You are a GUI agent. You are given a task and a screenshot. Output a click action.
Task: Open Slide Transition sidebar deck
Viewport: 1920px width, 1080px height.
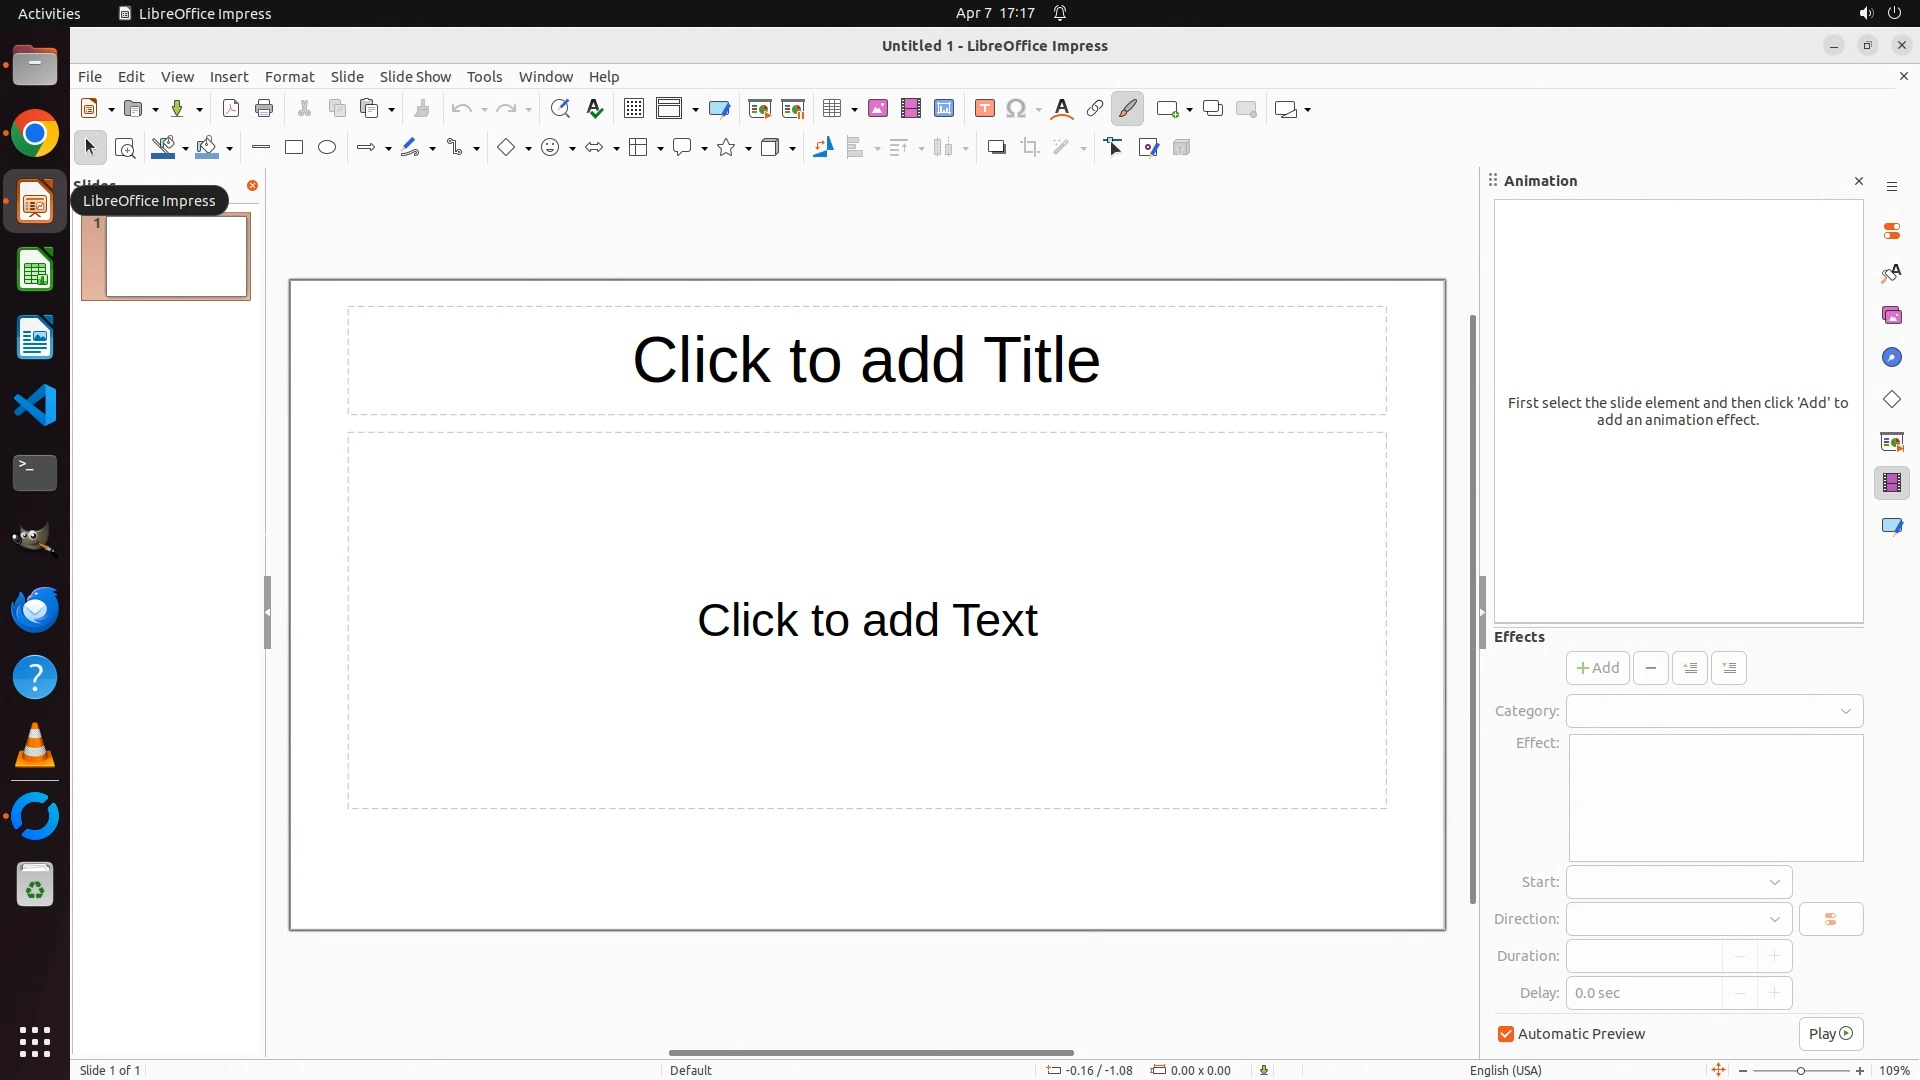(1891, 442)
